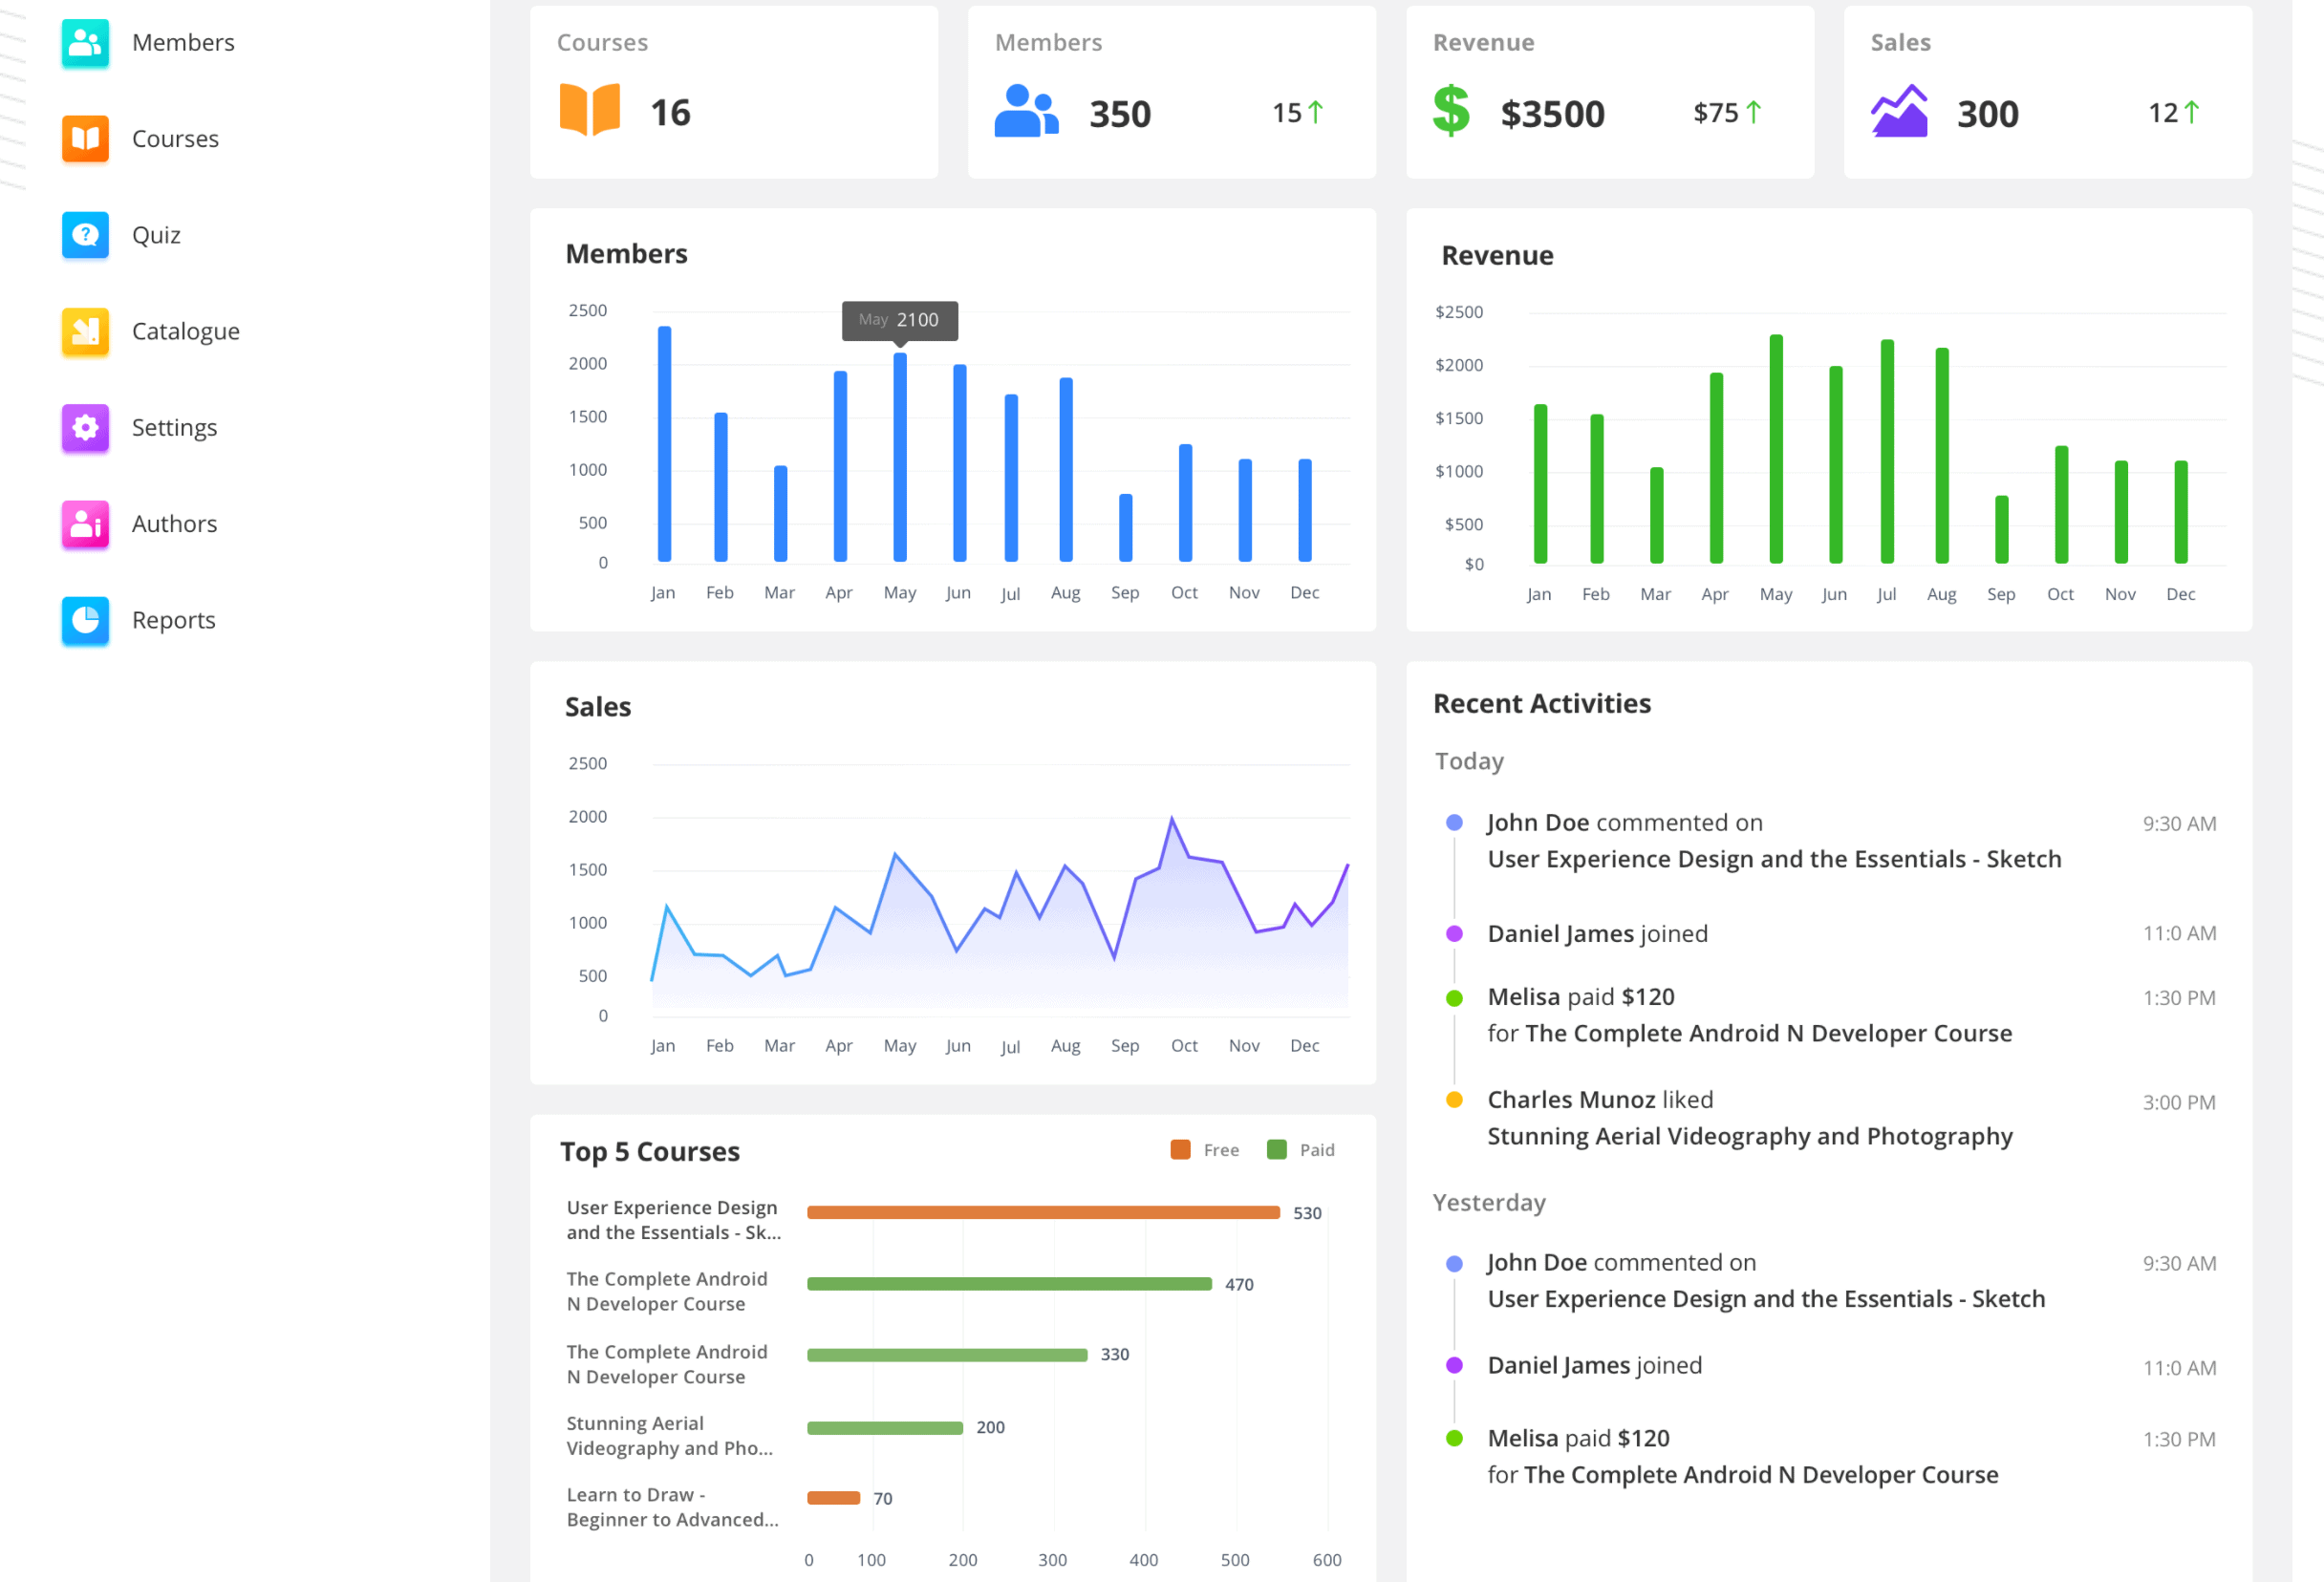Open Stunning Aerial Videography and Photography link
2324x1582 pixels.
coord(1749,1136)
